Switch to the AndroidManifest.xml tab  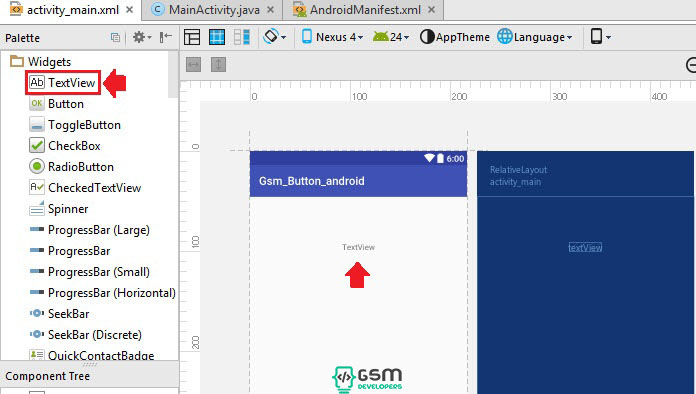364,10
